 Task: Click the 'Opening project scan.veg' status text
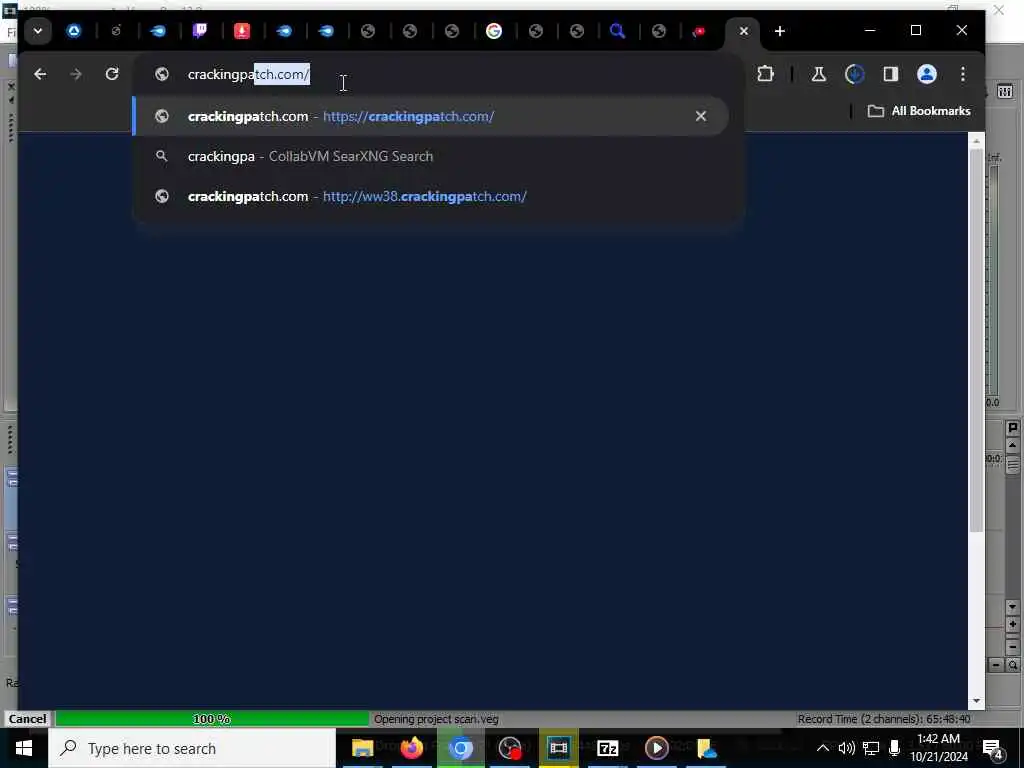pos(436,719)
